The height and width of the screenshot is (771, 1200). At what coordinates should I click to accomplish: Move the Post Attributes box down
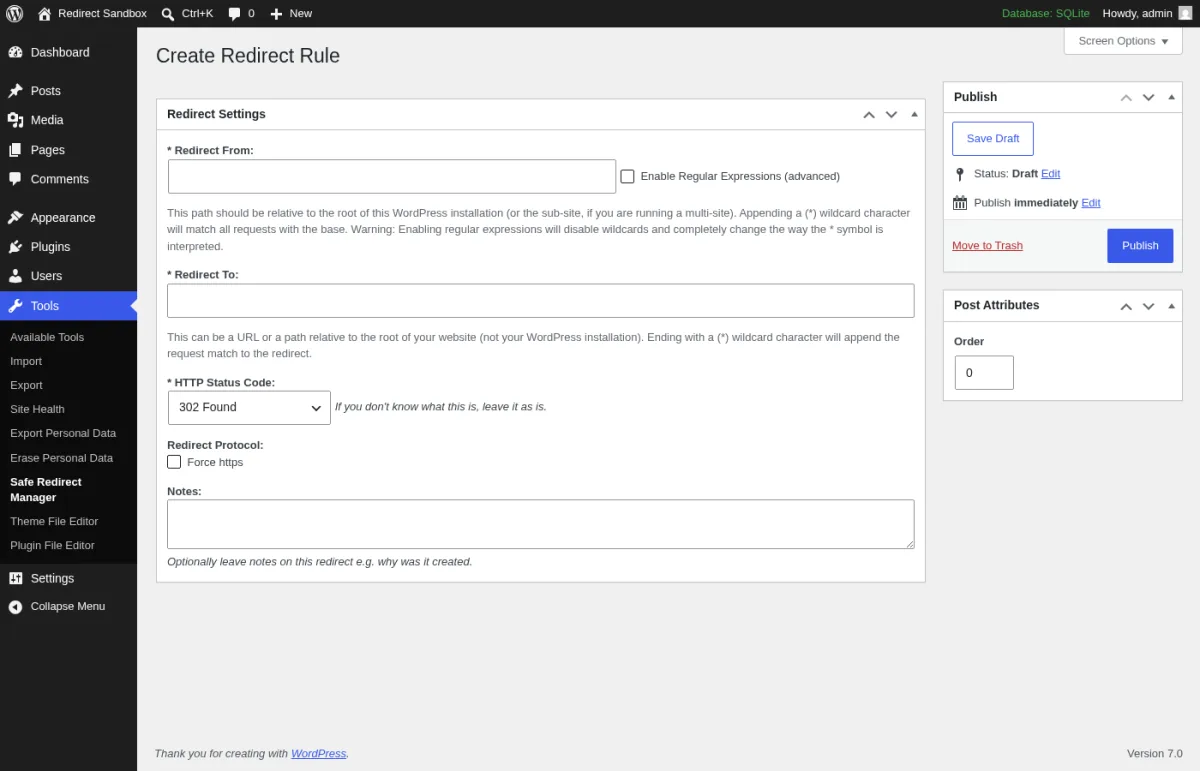(x=1148, y=306)
